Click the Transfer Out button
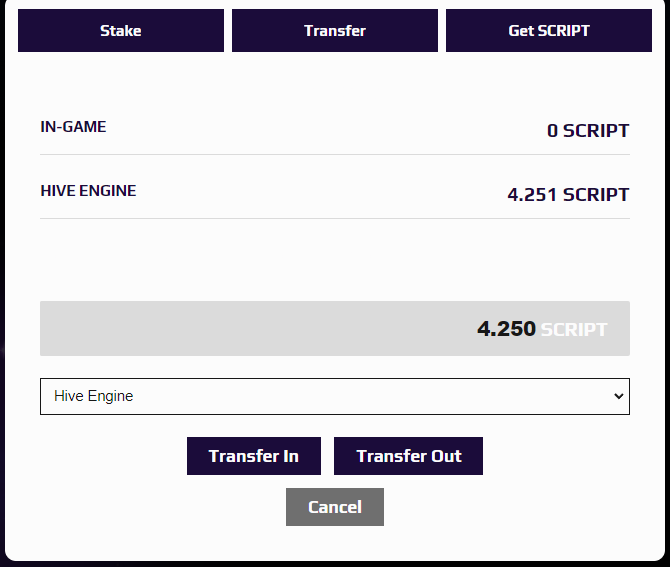 (x=408, y=456)
